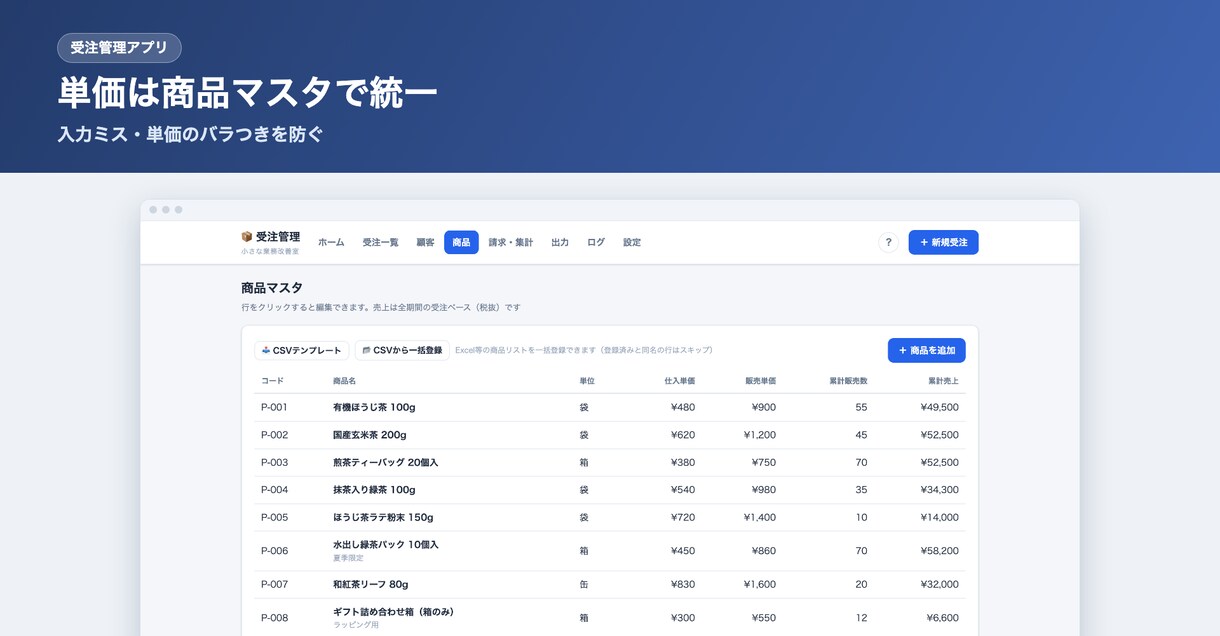Click the ＋ 商品を追加 button
This screenshot has width=1220, height=636.
(x=926, y=350)
